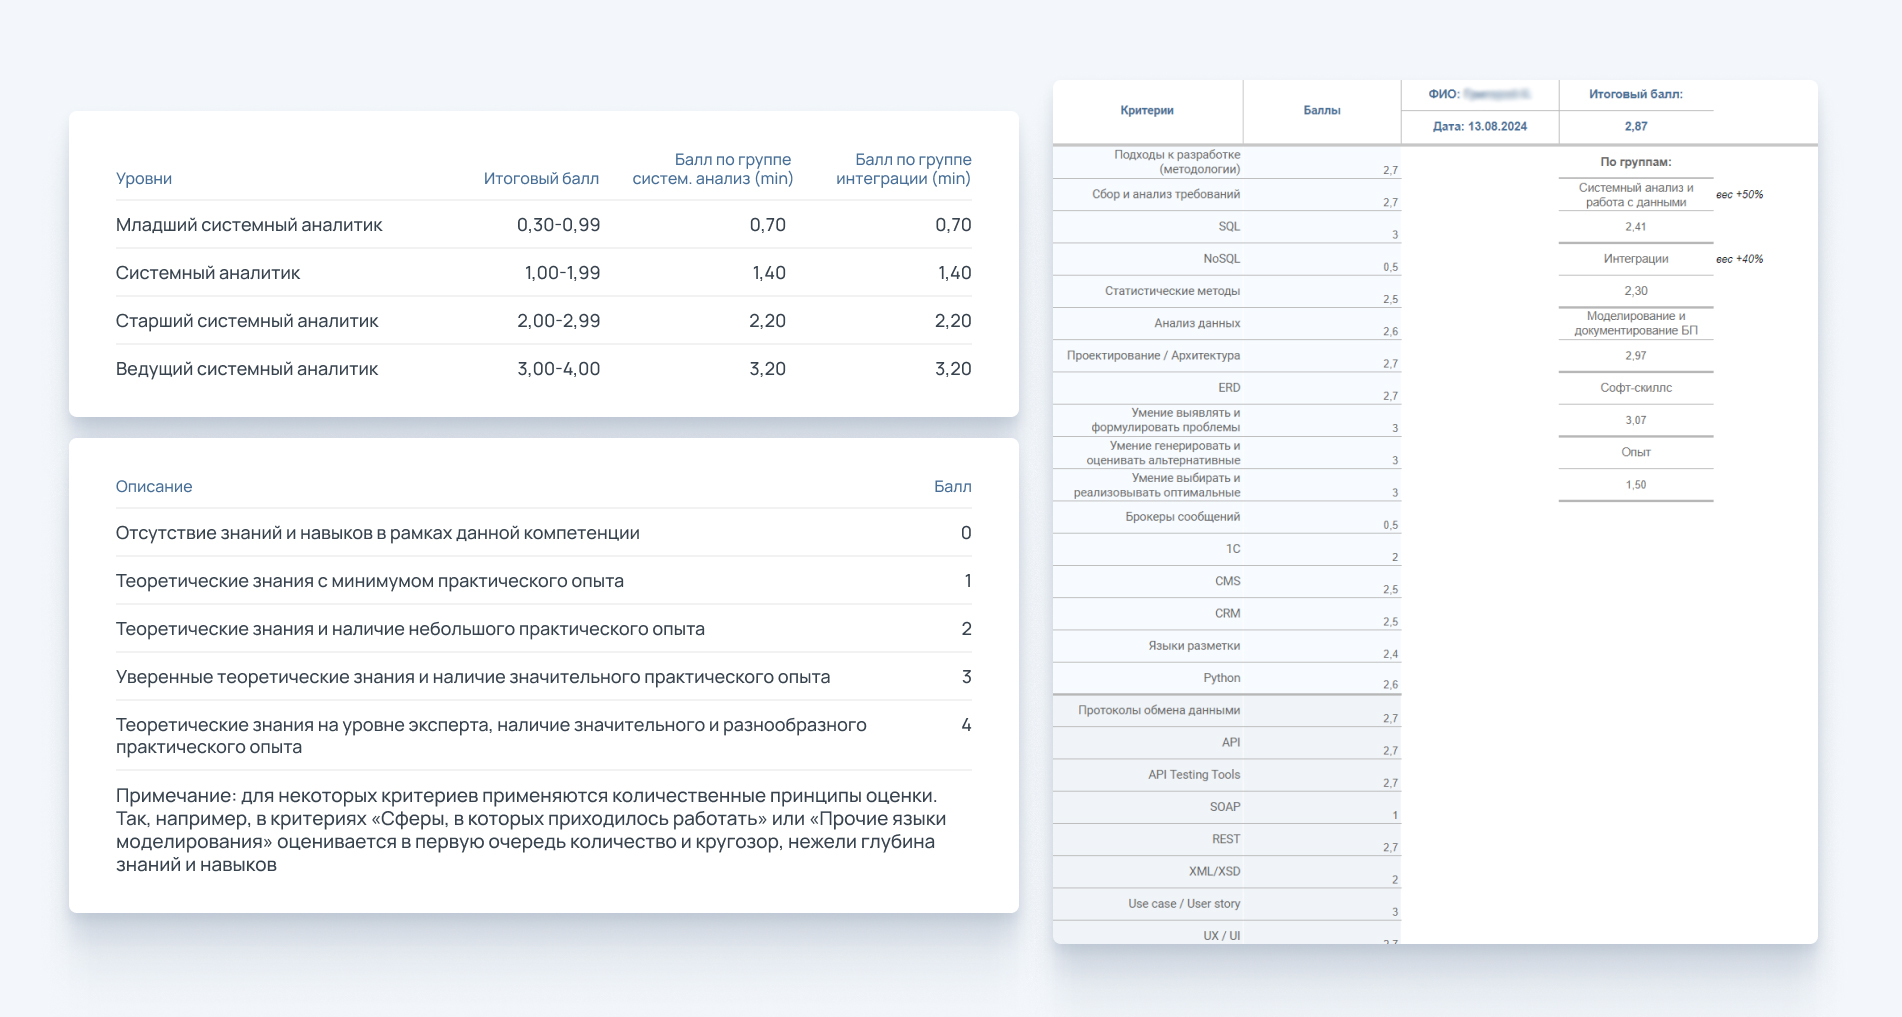
Task: Select the 'ERD' criterion row
Action: click(1229, 388)
